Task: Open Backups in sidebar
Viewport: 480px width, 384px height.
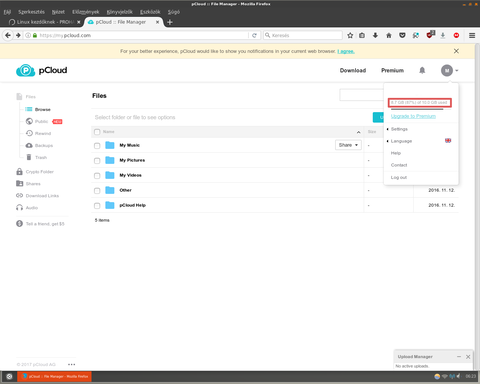Action: point(39,145)
